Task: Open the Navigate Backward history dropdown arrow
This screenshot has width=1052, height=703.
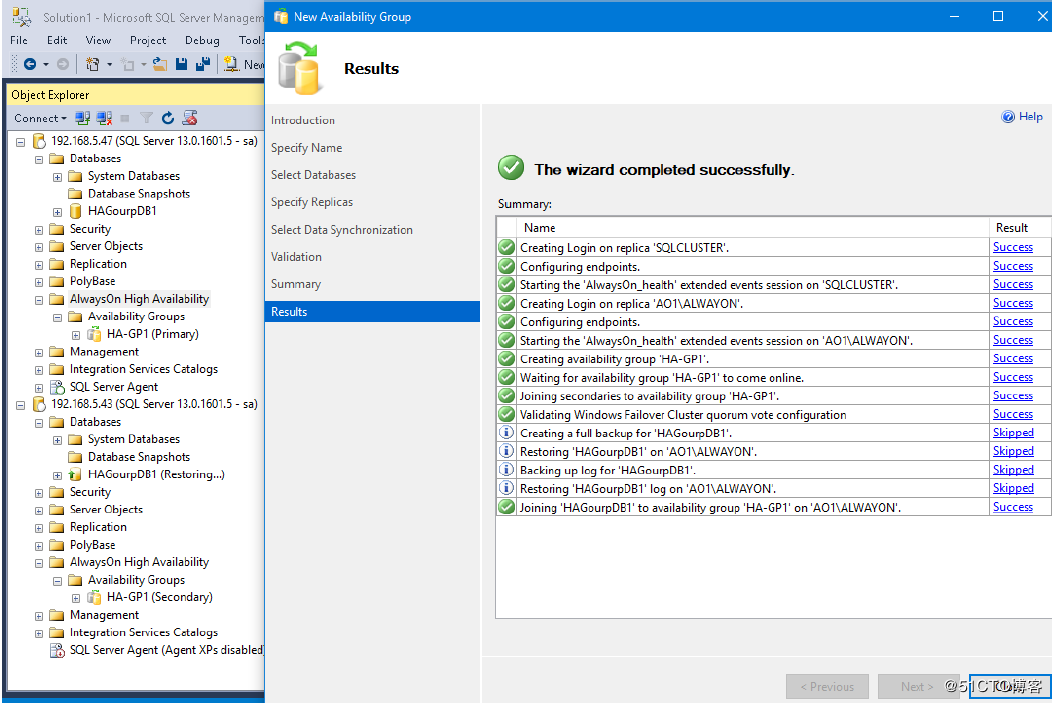Action: [46, 64]
